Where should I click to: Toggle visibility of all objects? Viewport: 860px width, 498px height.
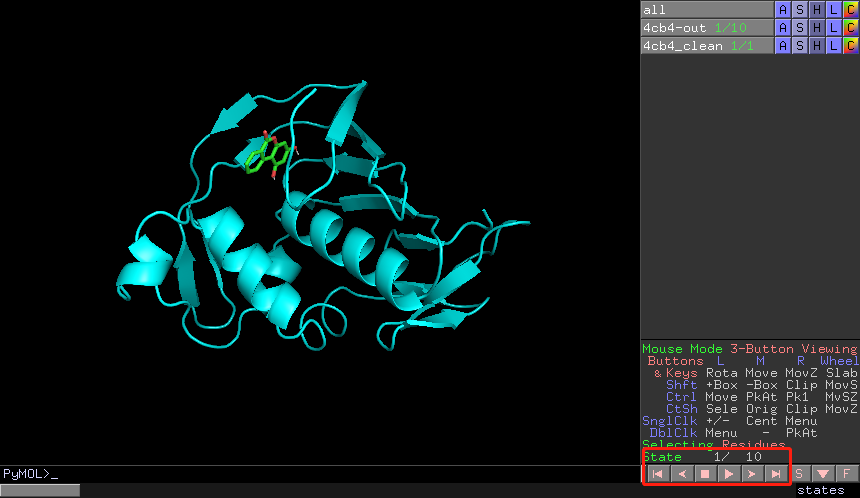706,9
